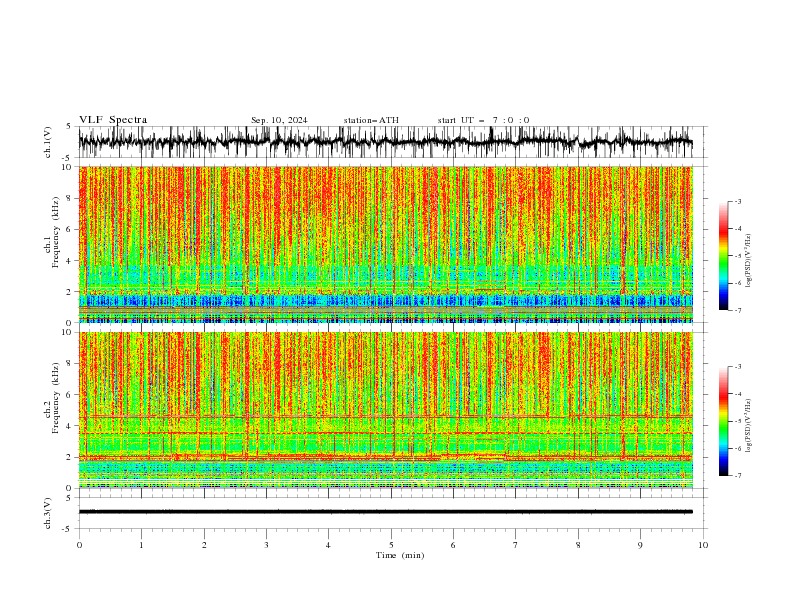Click the lower PSD color scale bar
Viewport: 792px width, 612px height.
(723, 421)
